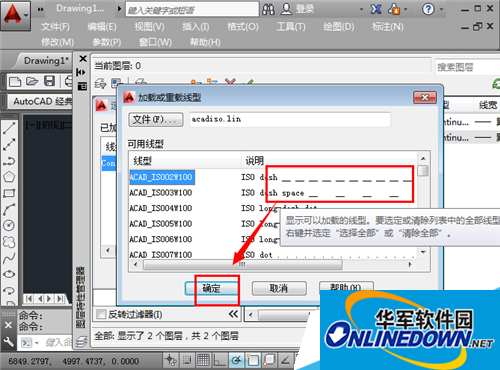Click layer list horizontal scrollbar thumb
Screen dimensions: 500x370
tap(283, 315)
